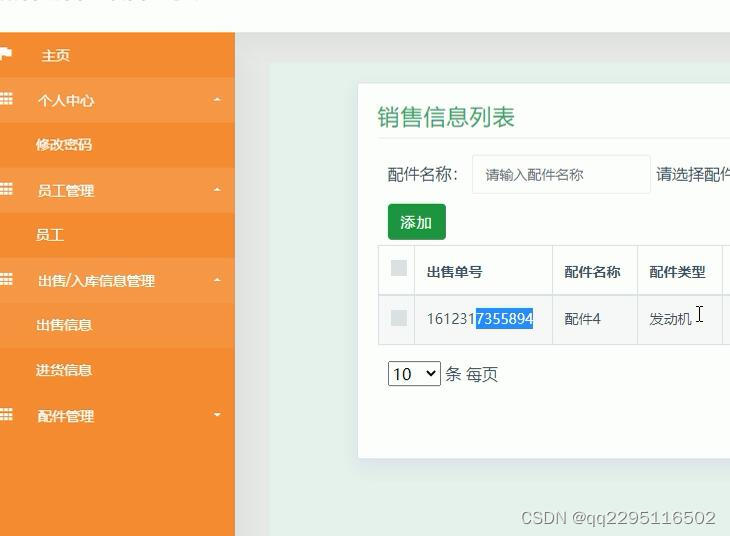Collapse the 出售/入库信息管理 section arrow

217,280
